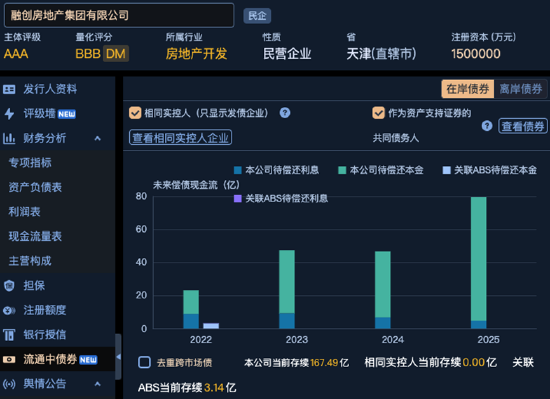This screenshot has width=550, height=399.
Task: Click the 注册额度 sidebar icon
Action: point(9,310)
